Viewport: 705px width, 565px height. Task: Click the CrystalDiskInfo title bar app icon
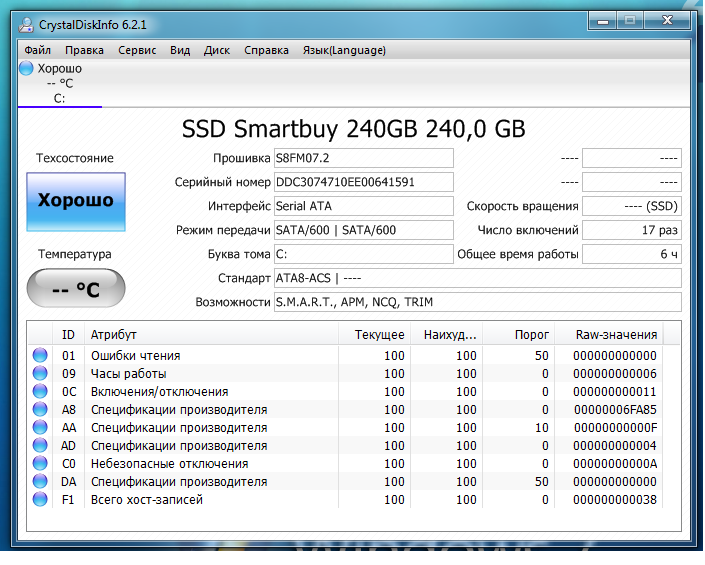click(26, 25)
